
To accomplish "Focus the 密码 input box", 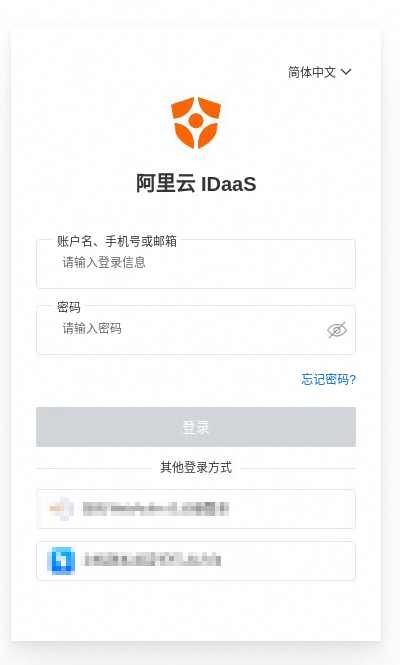I will [x=196, y=330].
